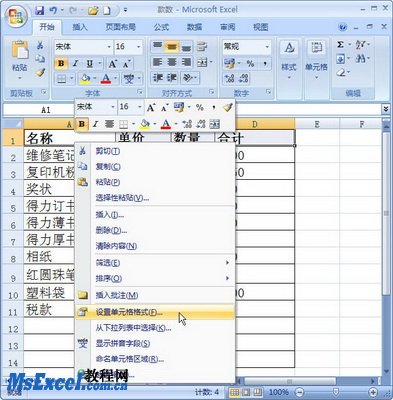Expand 排序(O) submenu in context menu
The image size is (393, 400).
point(155,278)
